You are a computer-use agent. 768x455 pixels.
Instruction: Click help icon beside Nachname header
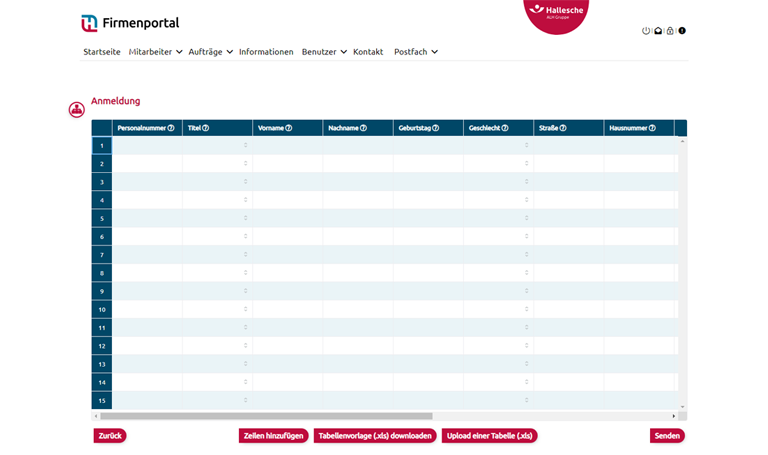363,128
